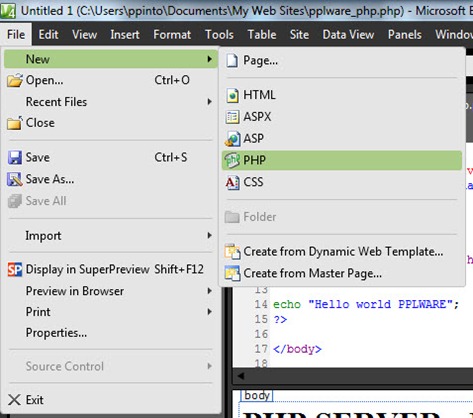Choose Close from the File menu

(x=111, y=123)
